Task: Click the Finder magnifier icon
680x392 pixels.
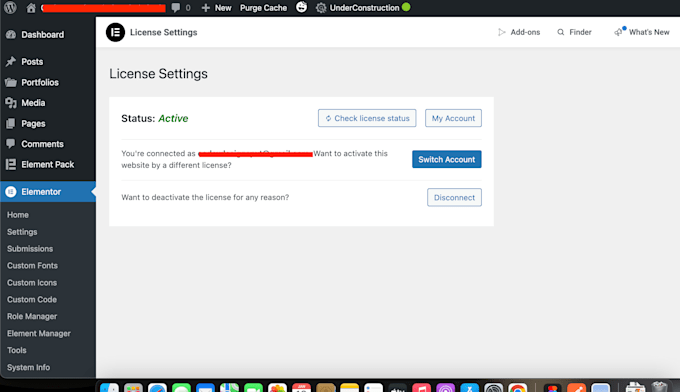Action: tap(561, 32)
